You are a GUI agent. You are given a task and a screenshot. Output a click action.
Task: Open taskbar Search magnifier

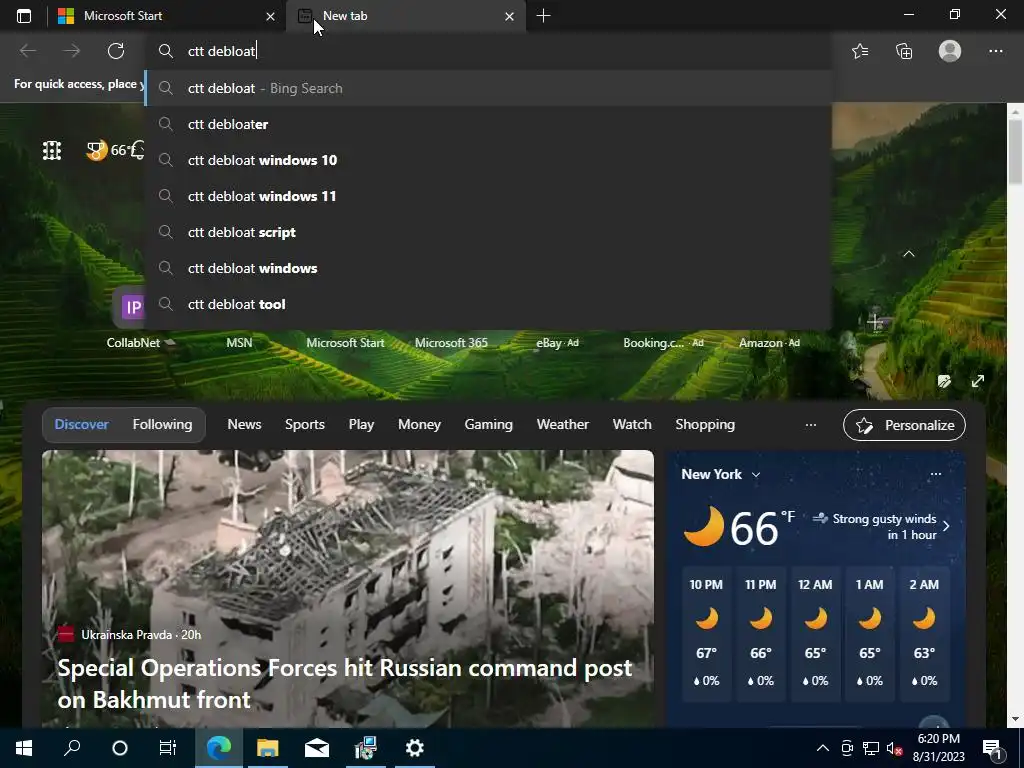pos(72,748)
